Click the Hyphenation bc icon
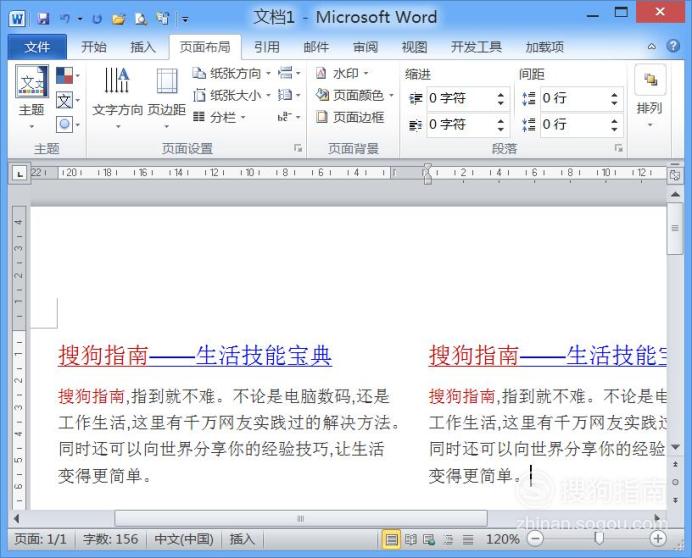This screenshot has width=692, height=558. [289, 117]
